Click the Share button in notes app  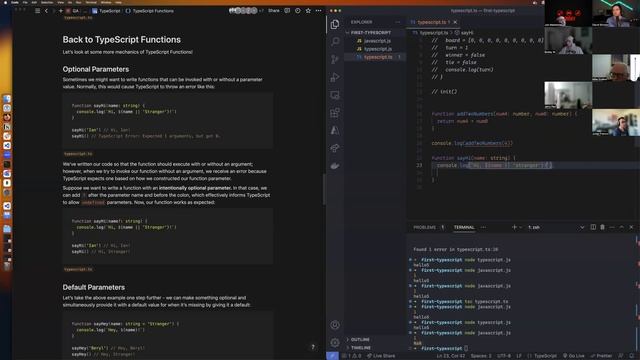click(273, 11)
